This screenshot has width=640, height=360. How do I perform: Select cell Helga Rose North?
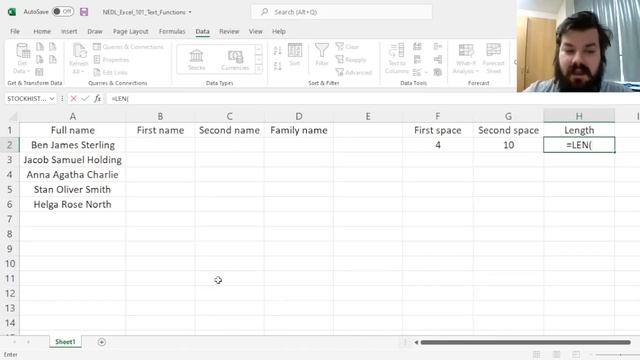[x=73, y=204]
